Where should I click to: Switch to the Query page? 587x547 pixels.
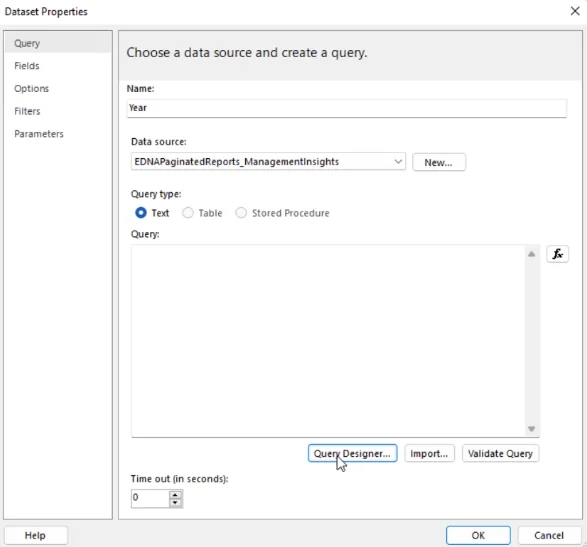point(58,43)
